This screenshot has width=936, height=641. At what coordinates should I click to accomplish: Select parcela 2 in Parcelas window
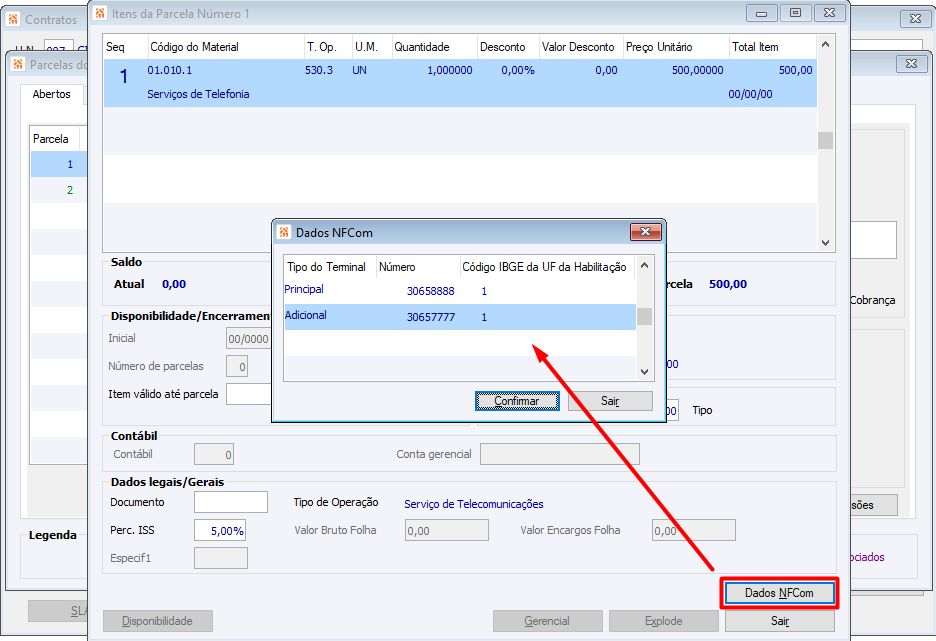59,190
